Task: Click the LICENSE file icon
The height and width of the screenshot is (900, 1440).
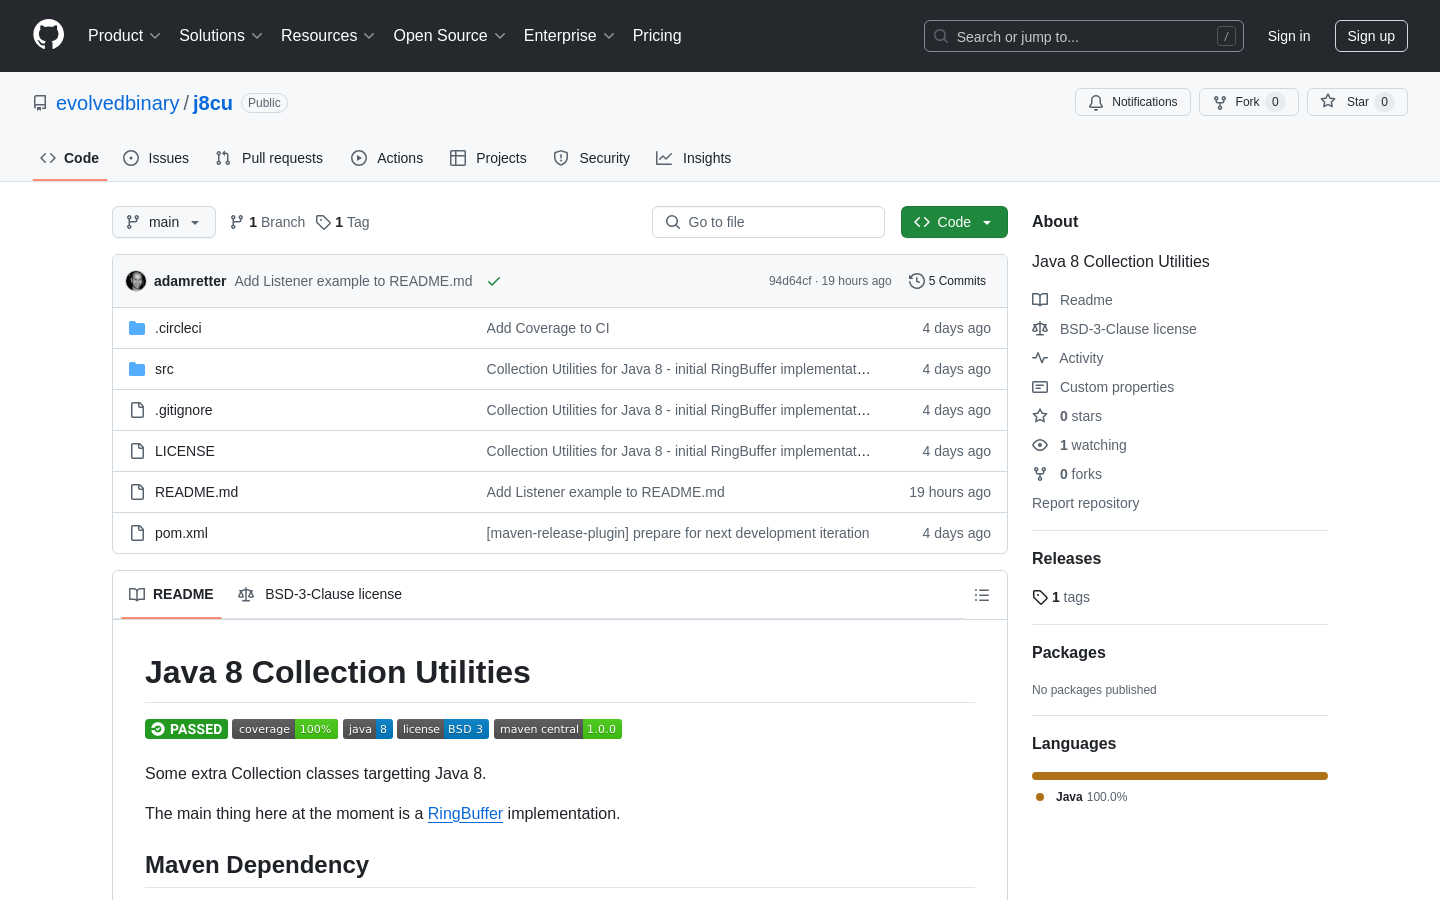Action: tap(137, 451)
